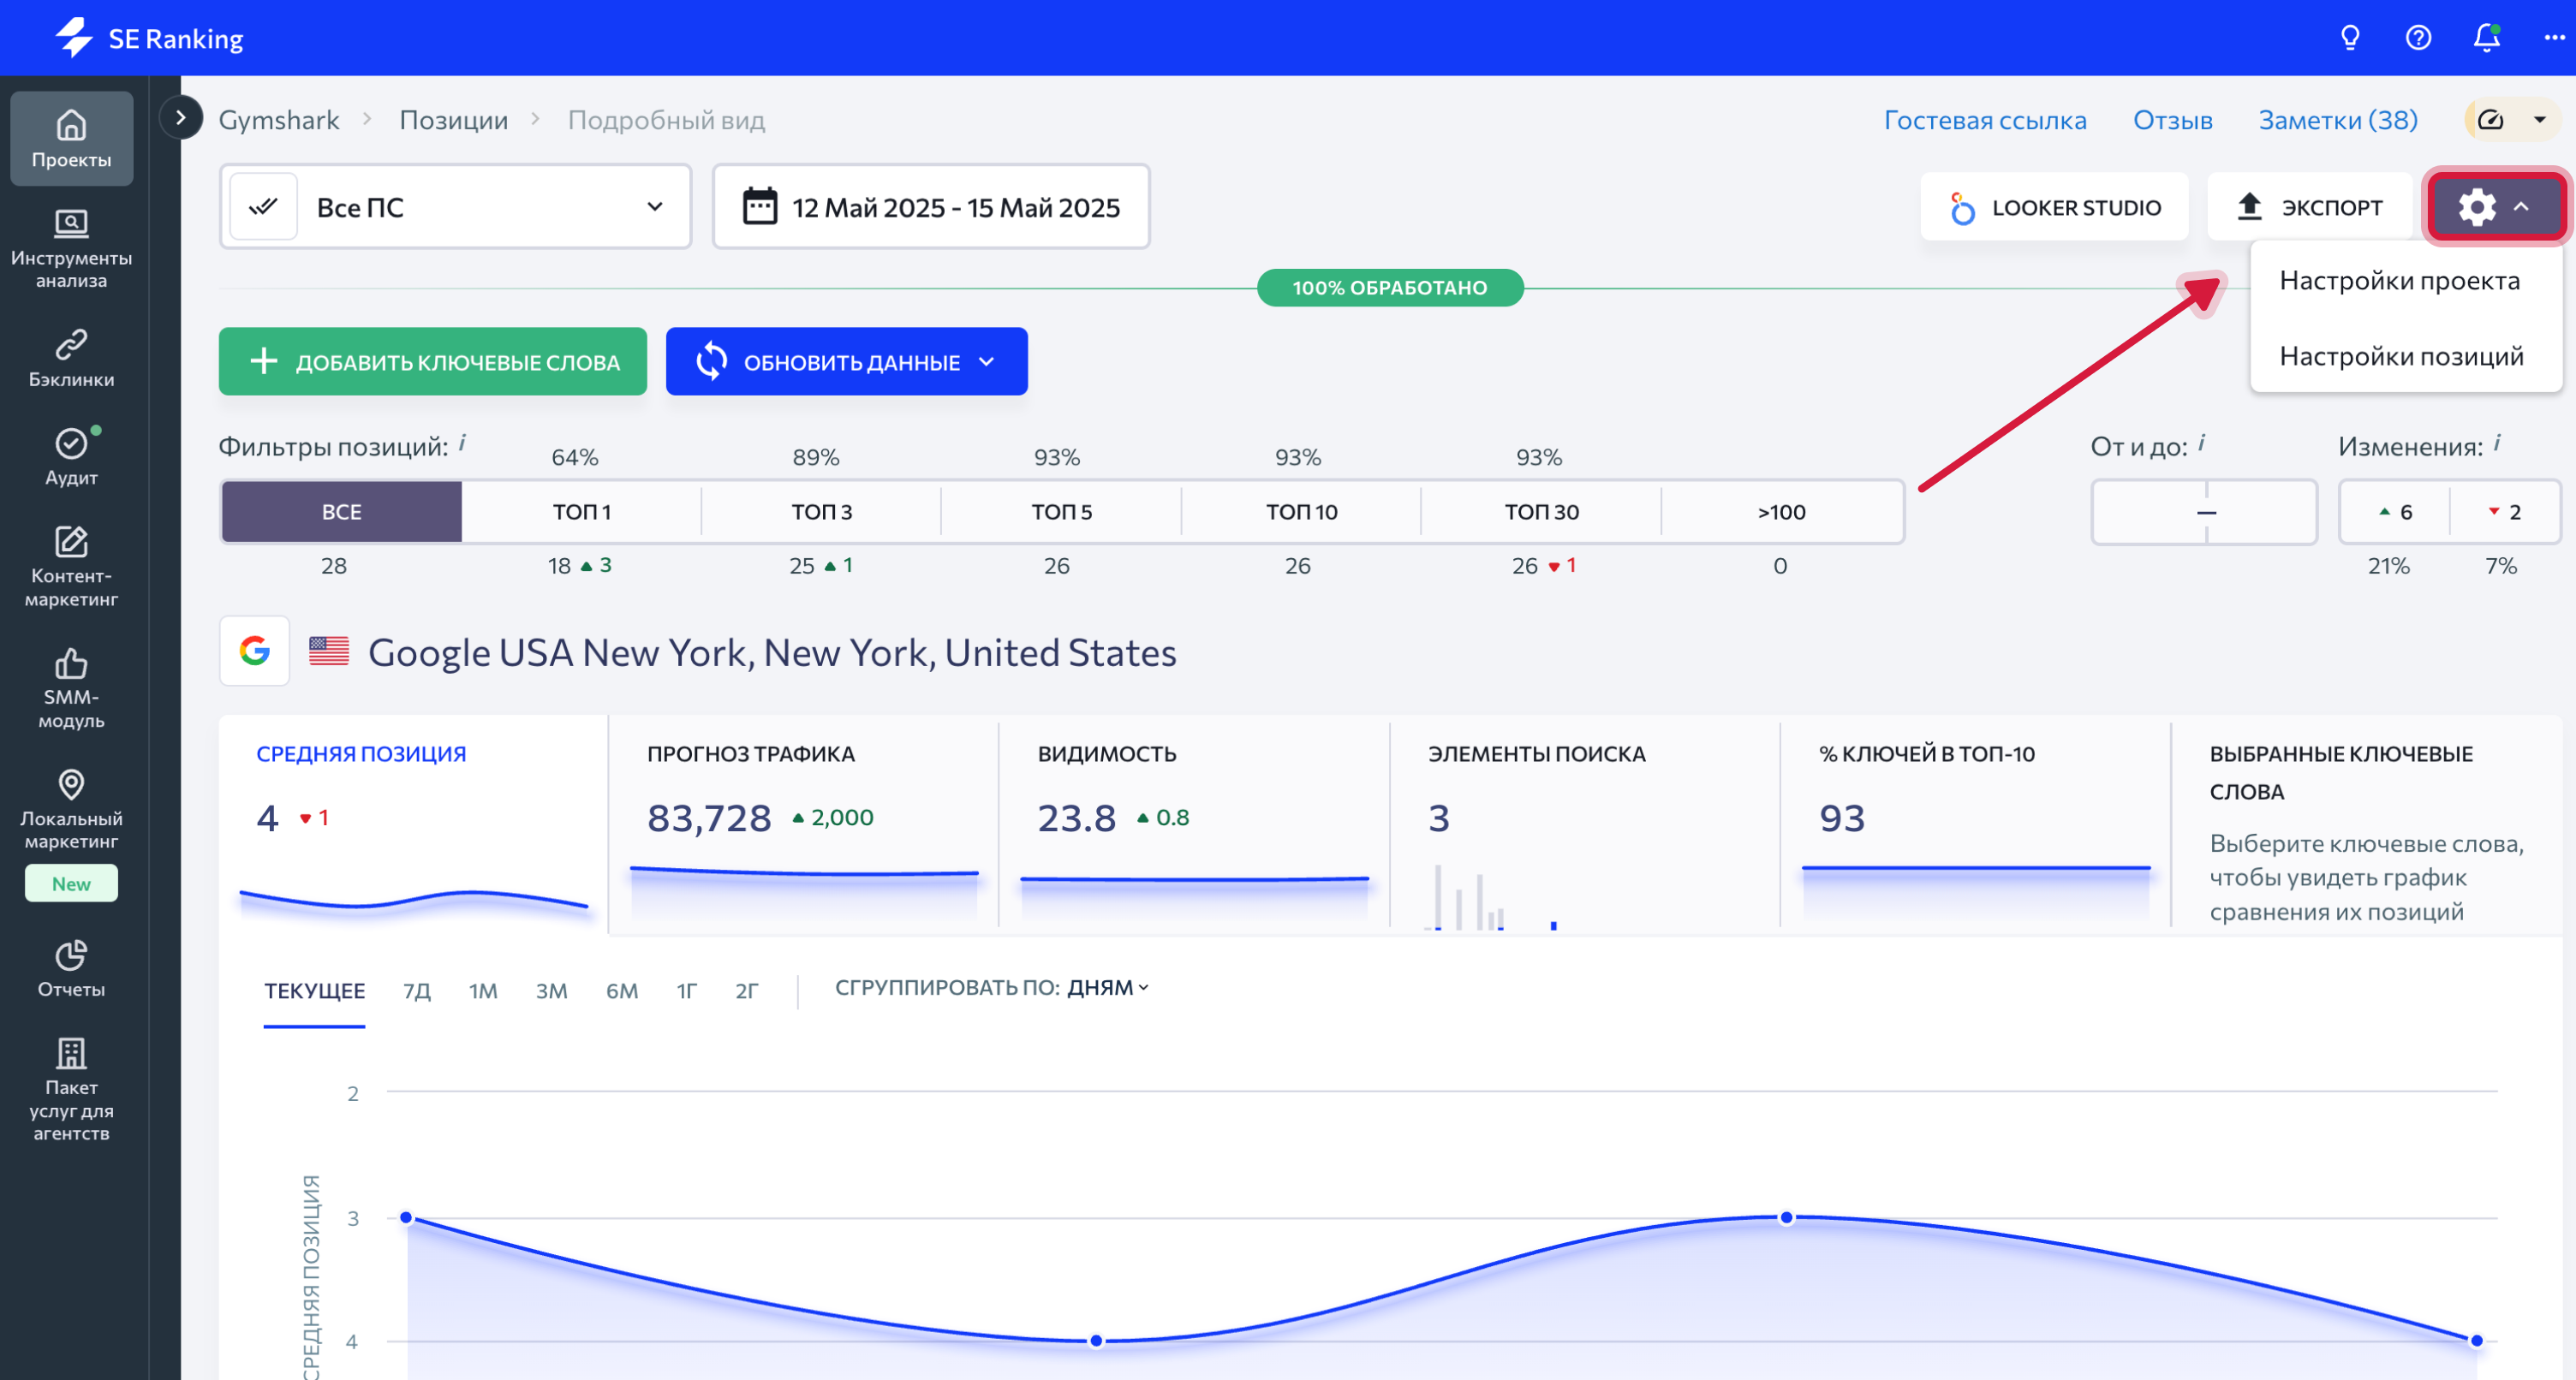
Task: Select the ТОП 5 filter
Action: pyautogui.click(x=1062, y=512)
